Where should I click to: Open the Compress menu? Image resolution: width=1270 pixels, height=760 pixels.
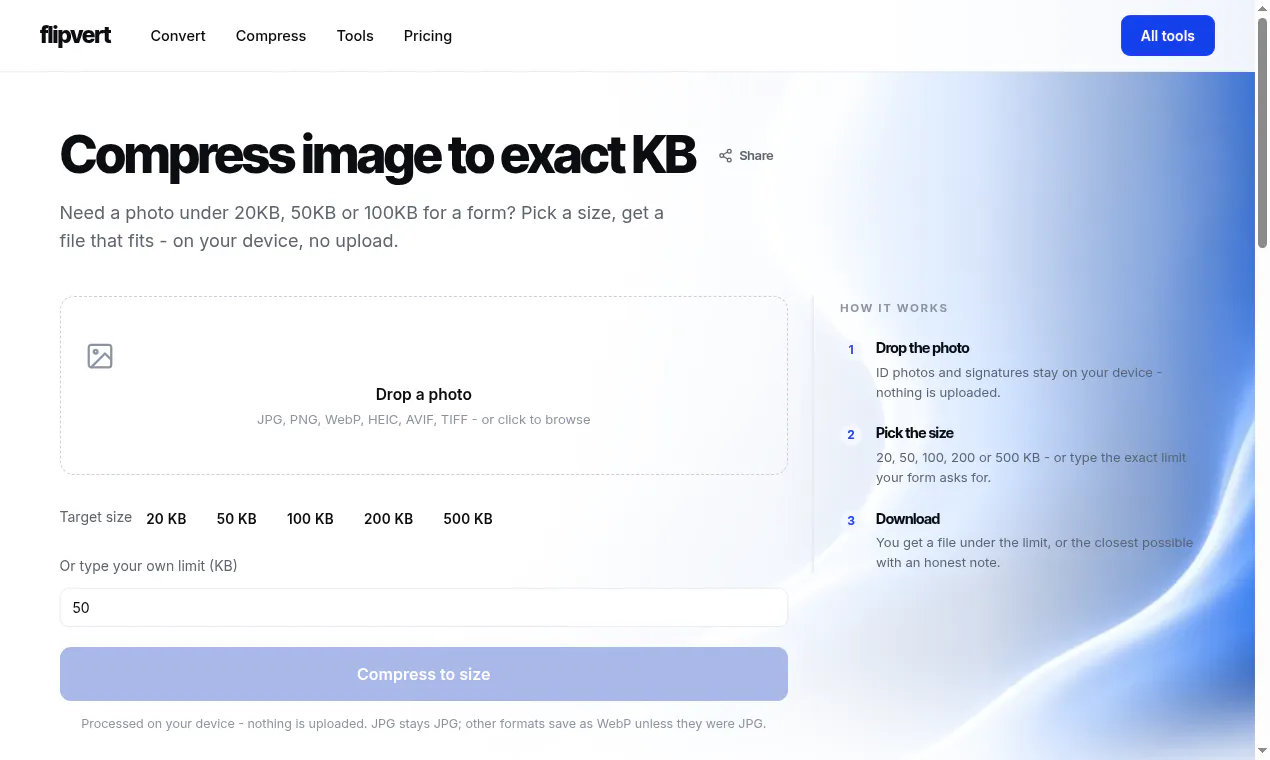pyautogui.click(x=271, y=36)
